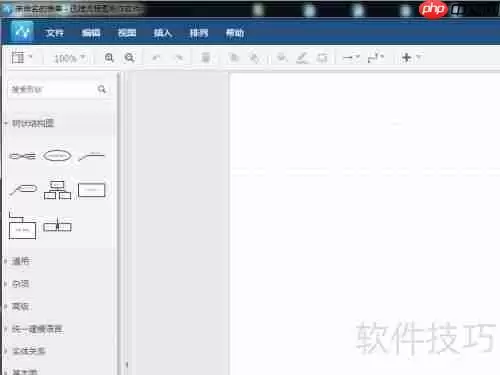Select the two joined boxes shape
Viewport: 500px width, 375px height.
[57, 226]
